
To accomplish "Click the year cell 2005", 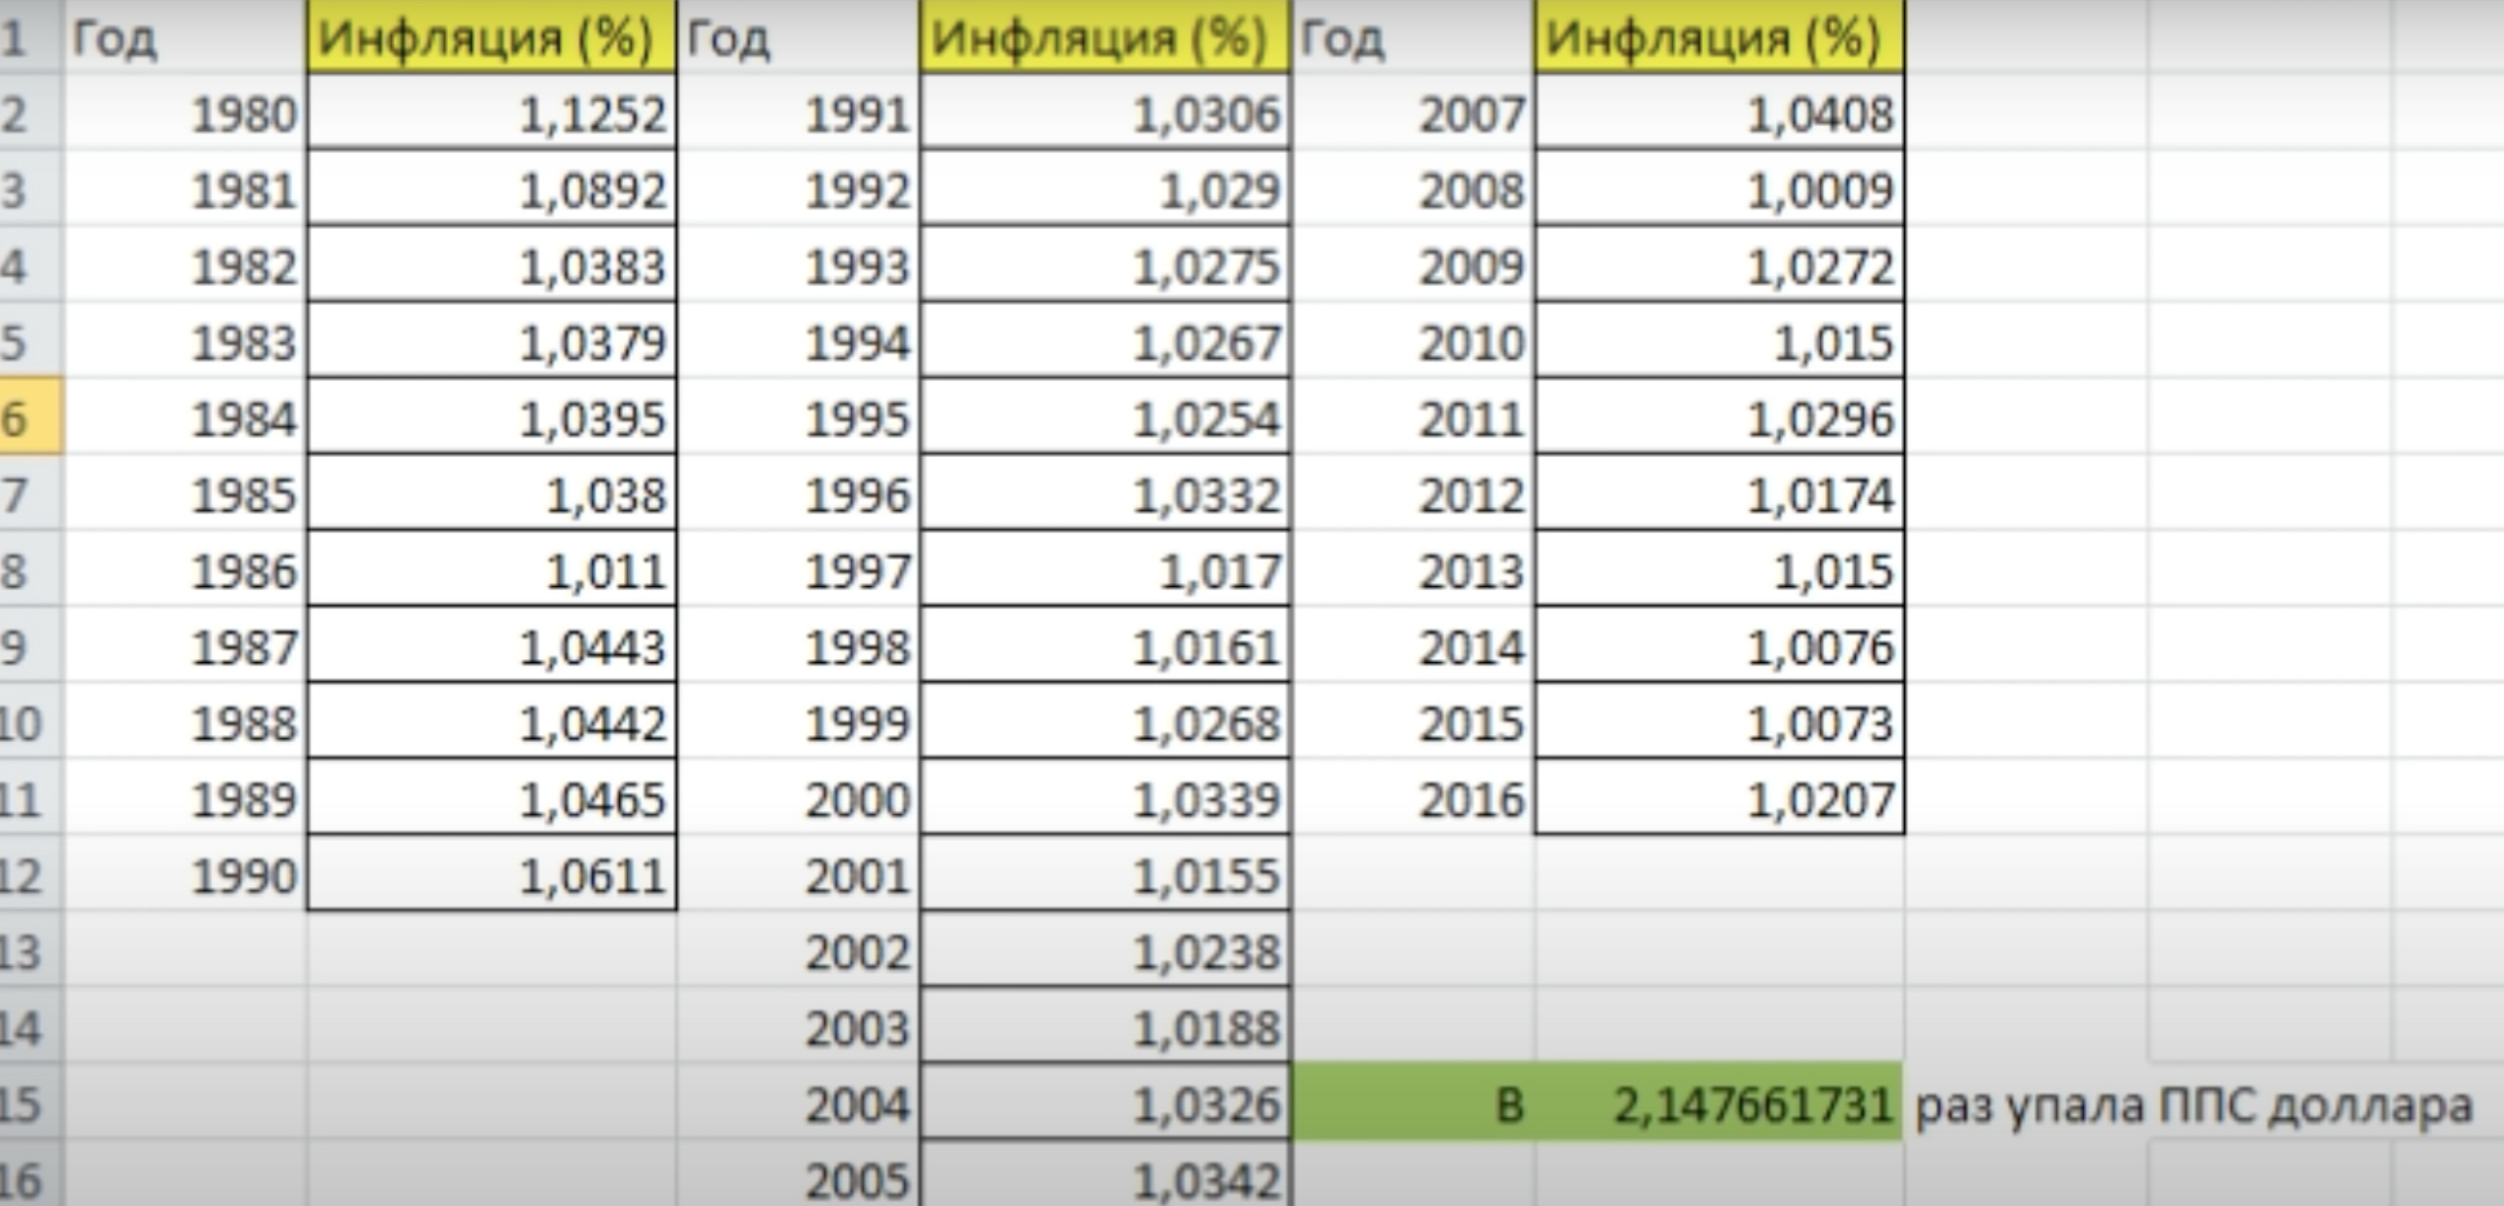I will [798, 1174].
